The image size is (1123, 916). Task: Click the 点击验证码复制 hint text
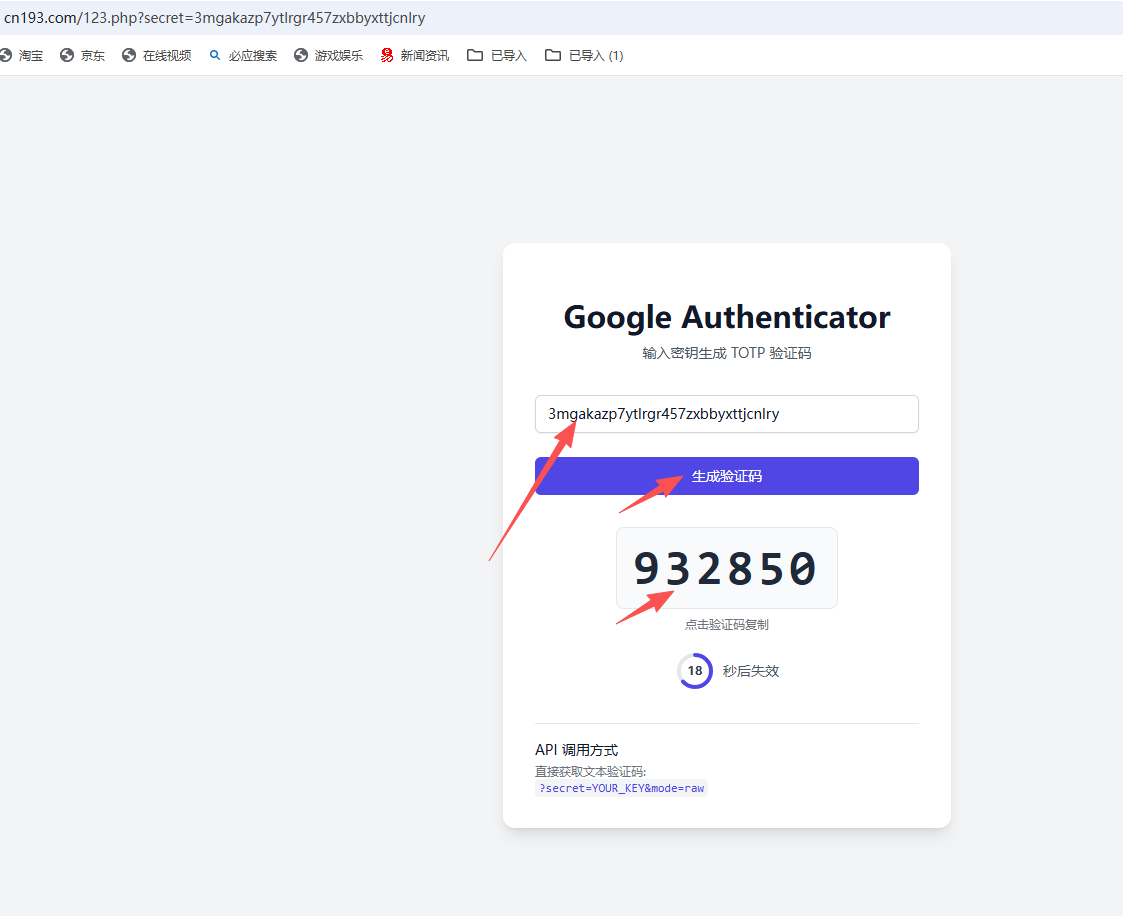pyautogui.click(x=726, y=625)
